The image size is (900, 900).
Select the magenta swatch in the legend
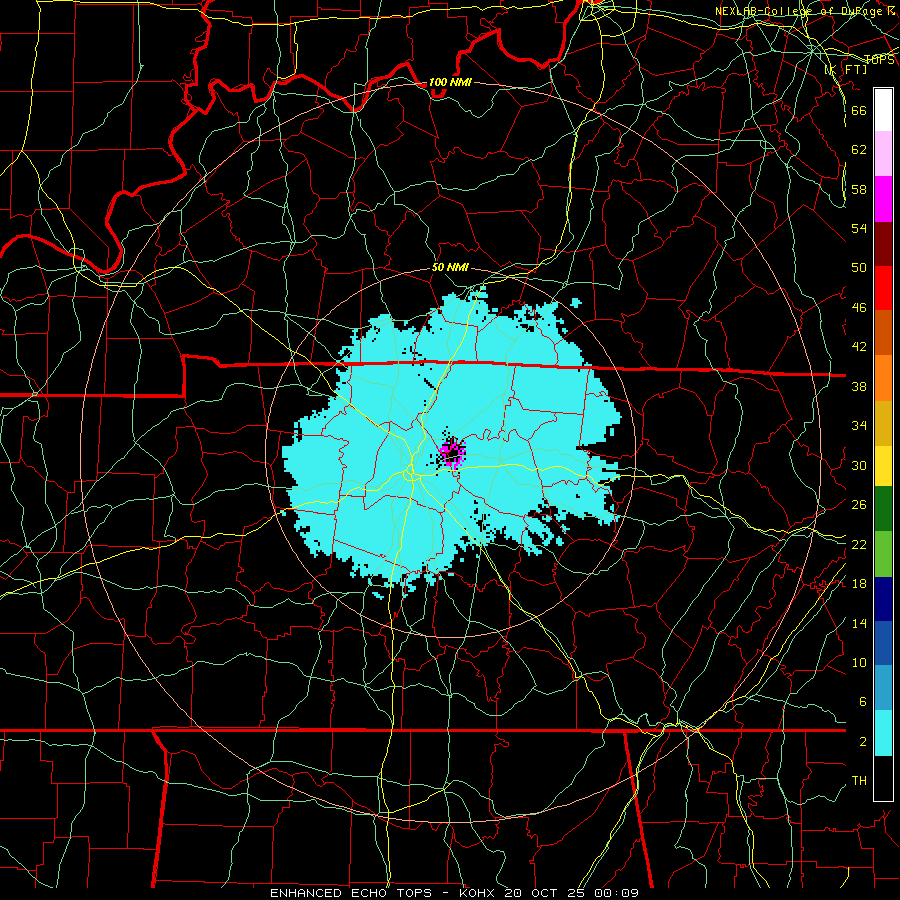[x=883, y=199]
